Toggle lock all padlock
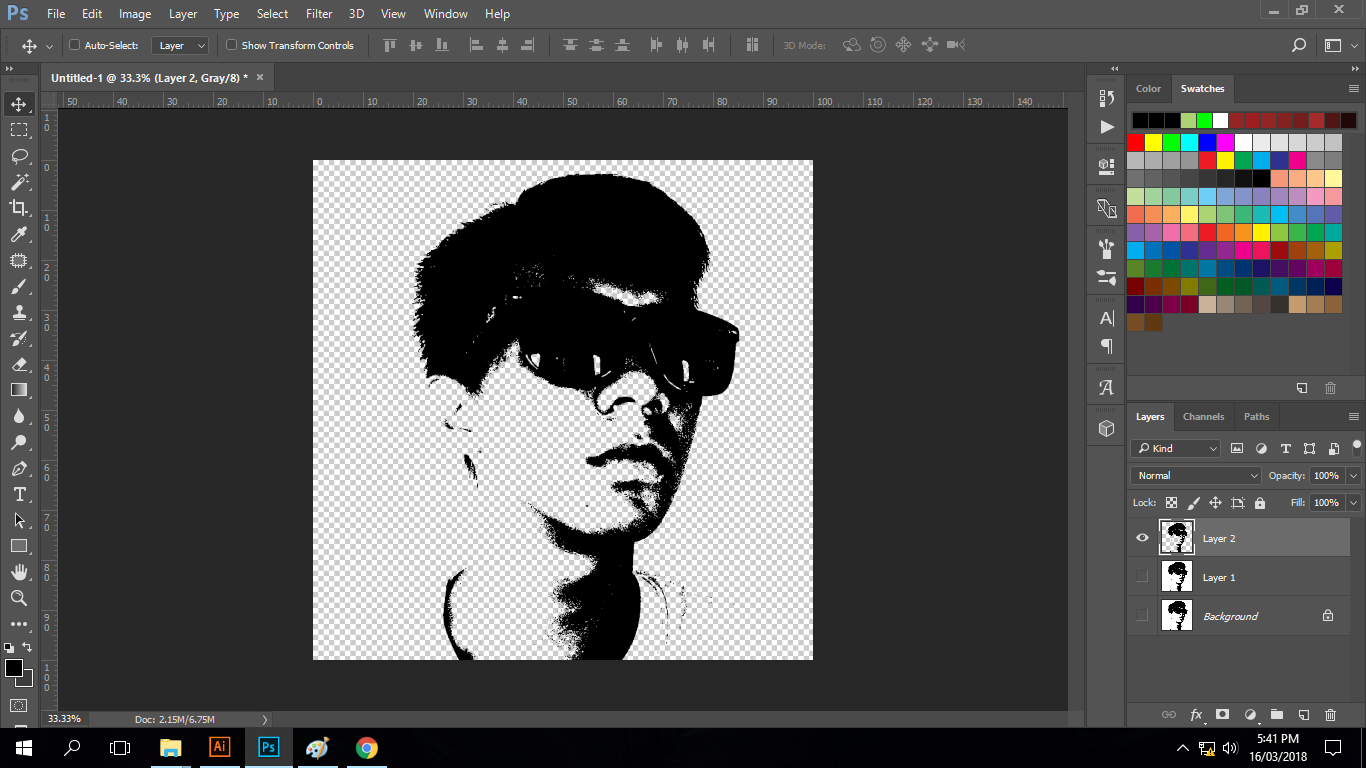This screenshot has width=1366, height=768. tap(1259, 503)
